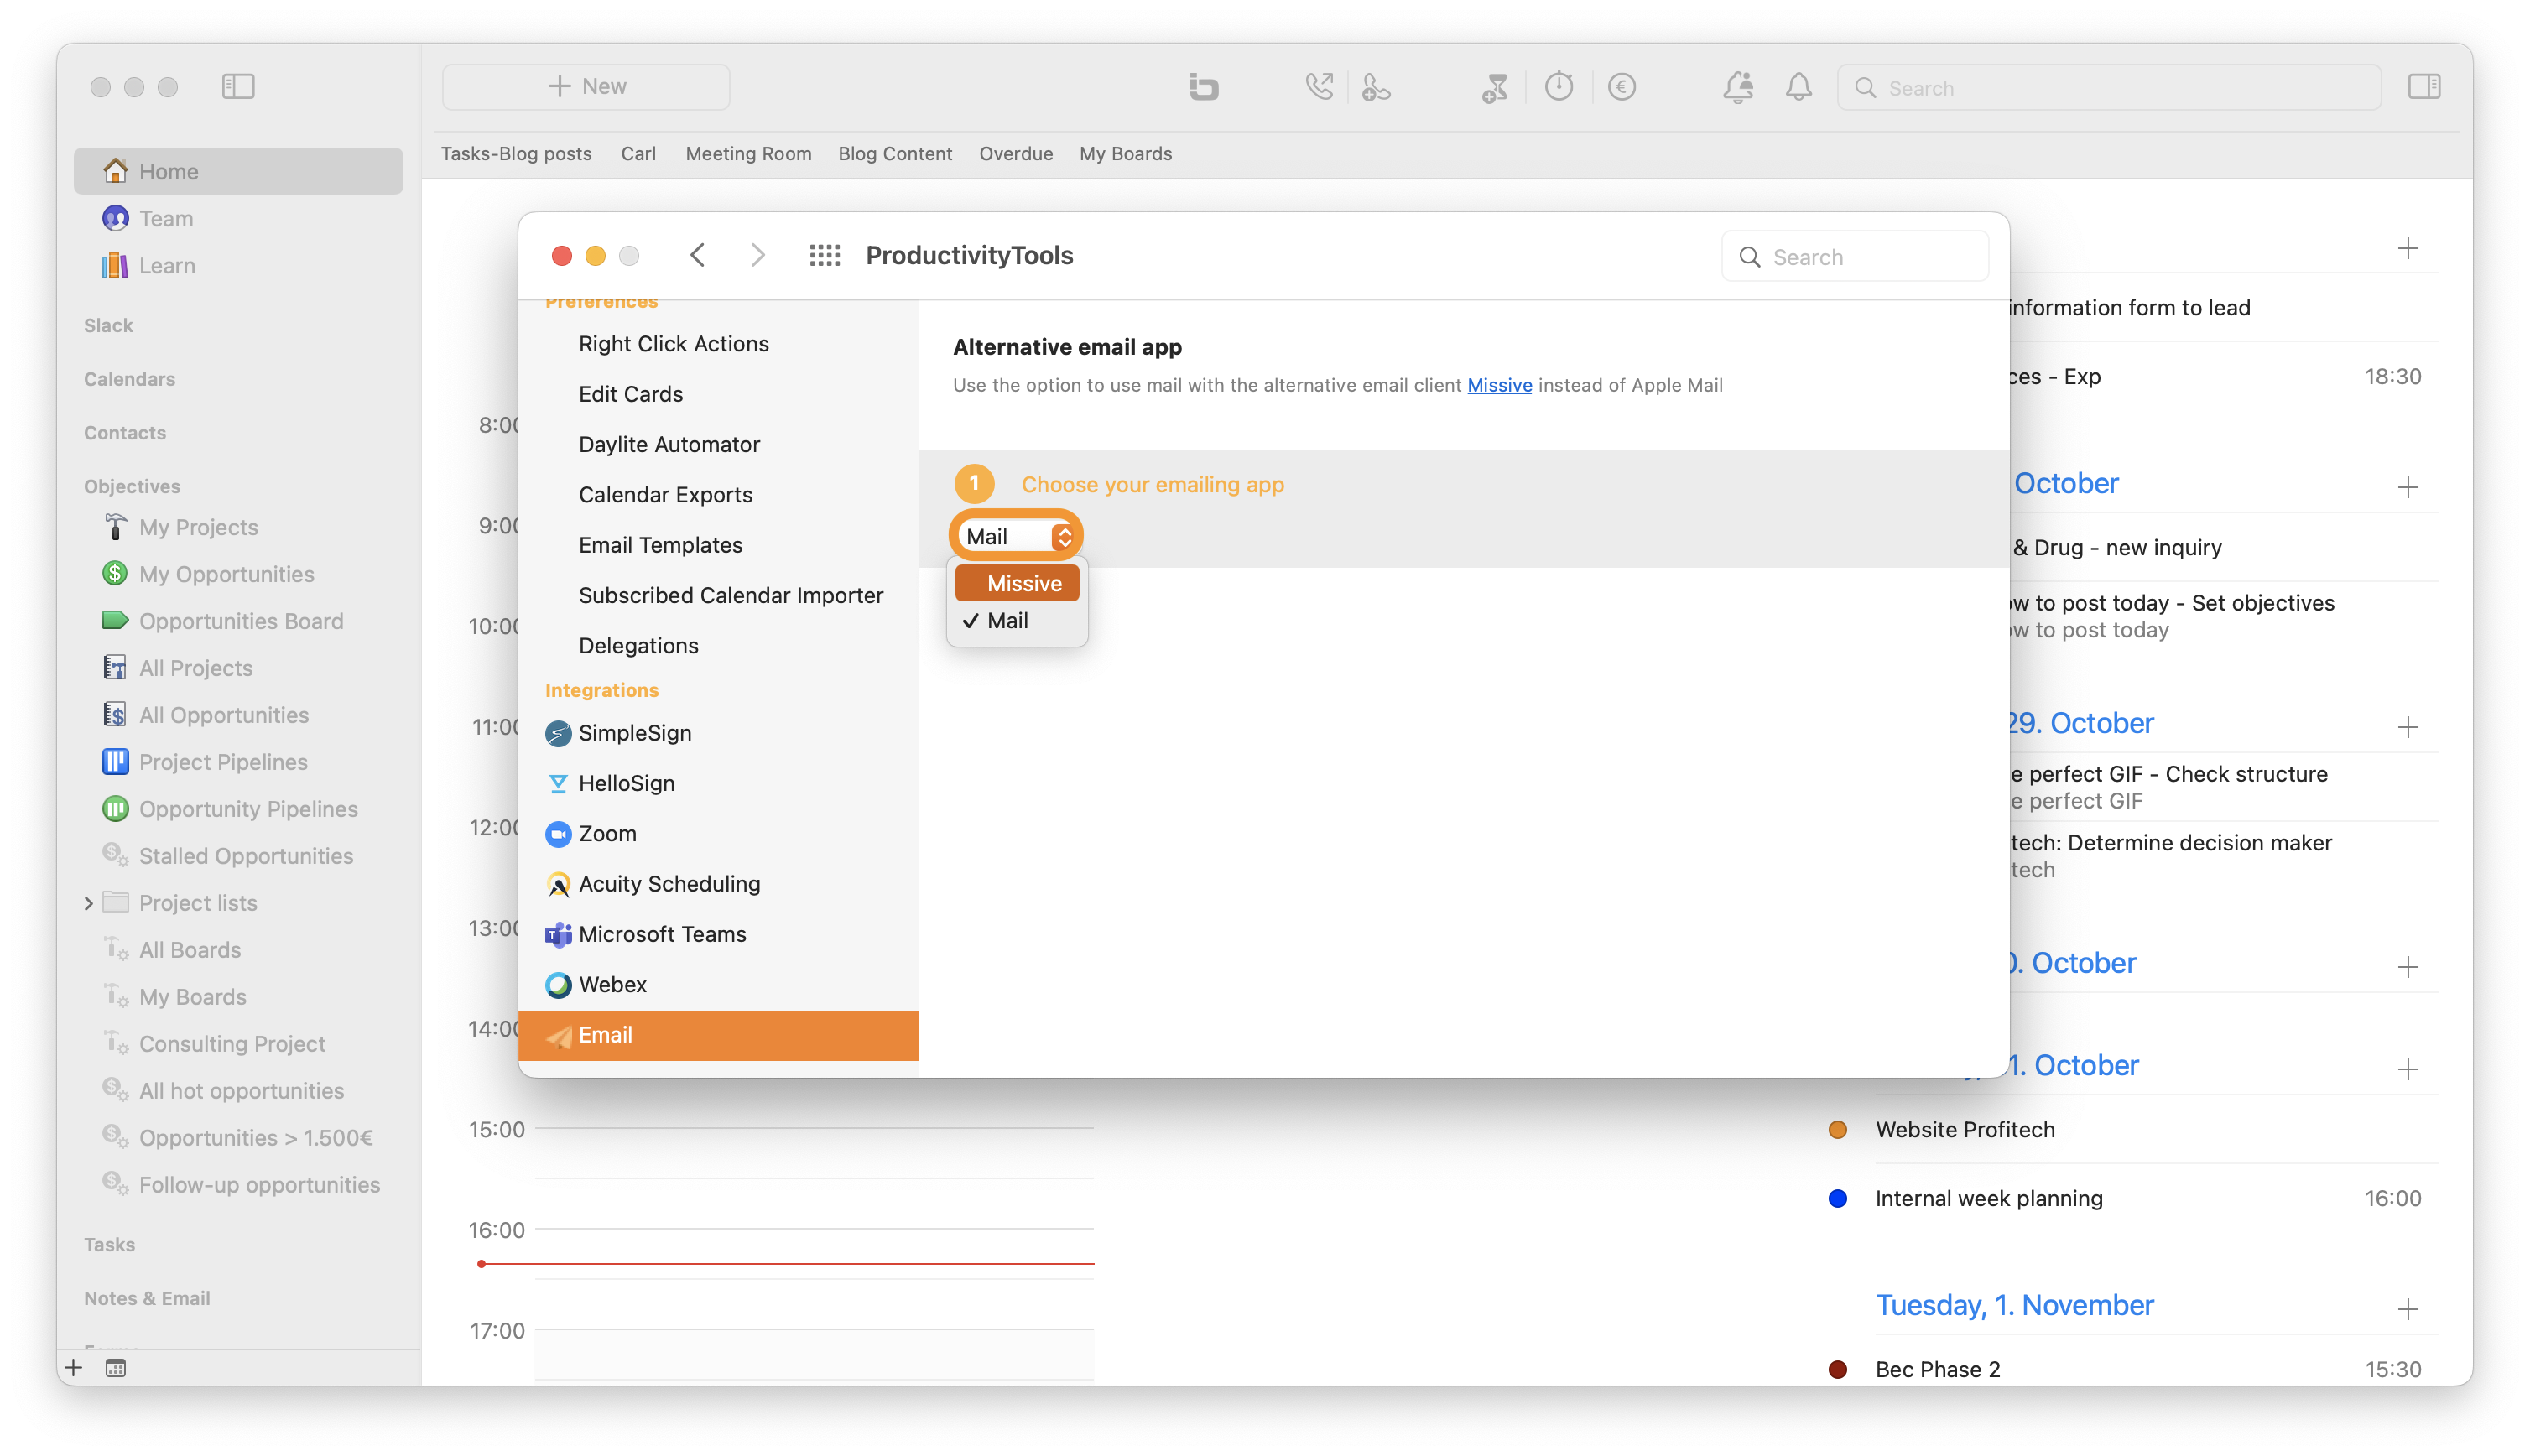Open Daylite Automator preferences
2530x1456 pixels.
pyautogui.click(x=718, y=444)
